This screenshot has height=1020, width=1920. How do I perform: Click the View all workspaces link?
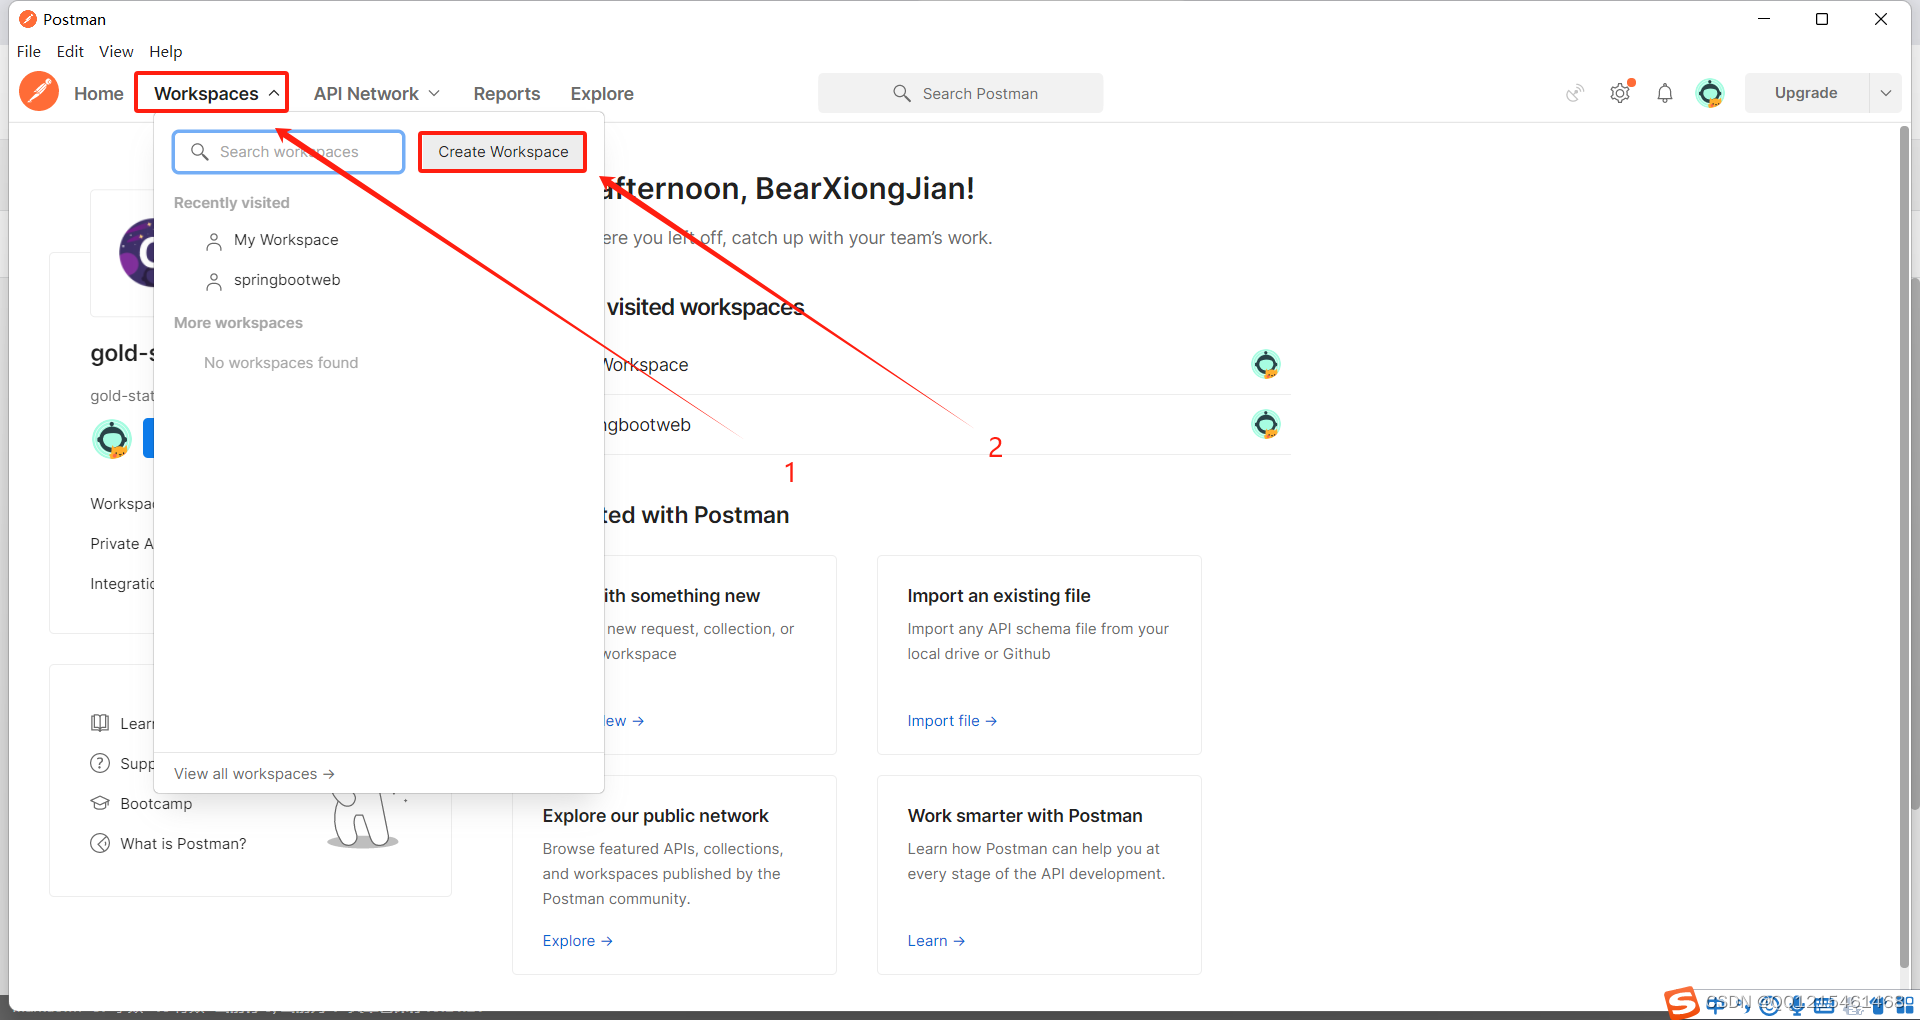[x=254, y=774]
